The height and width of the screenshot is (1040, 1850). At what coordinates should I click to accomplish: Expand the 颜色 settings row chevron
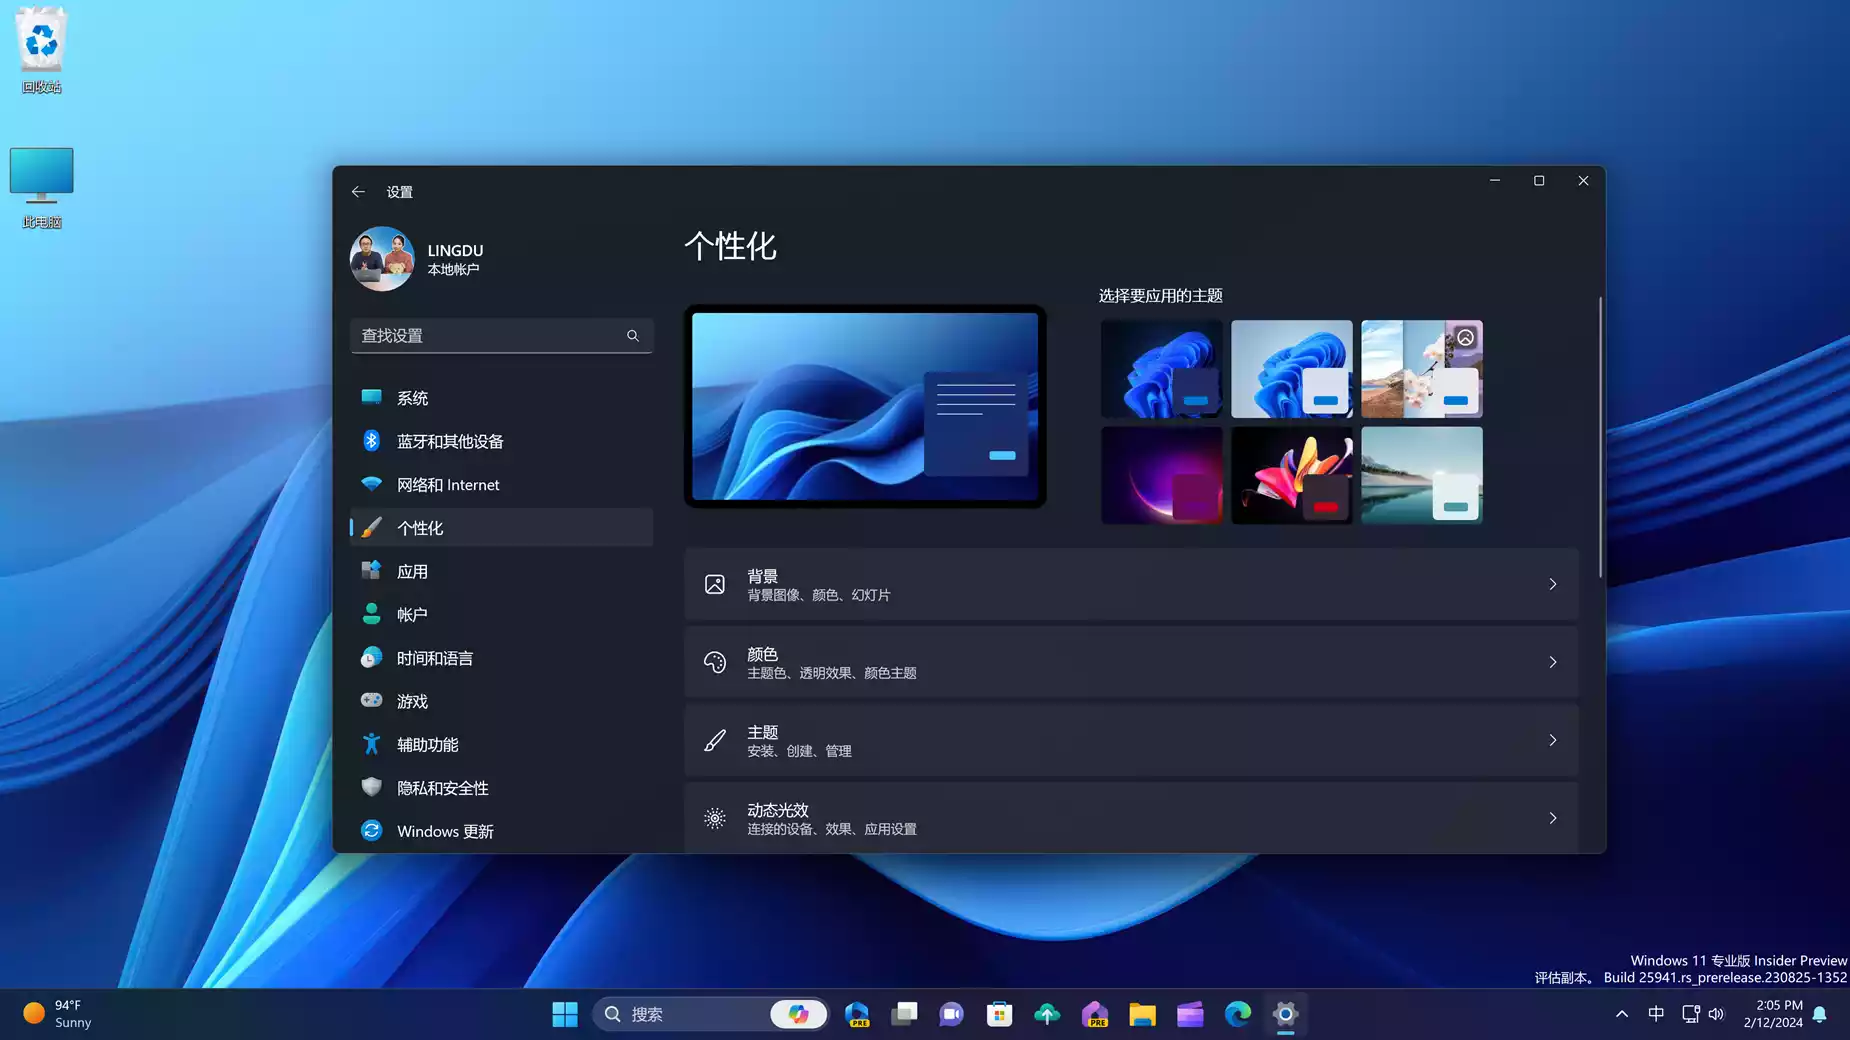click(x=1552, y=662)
